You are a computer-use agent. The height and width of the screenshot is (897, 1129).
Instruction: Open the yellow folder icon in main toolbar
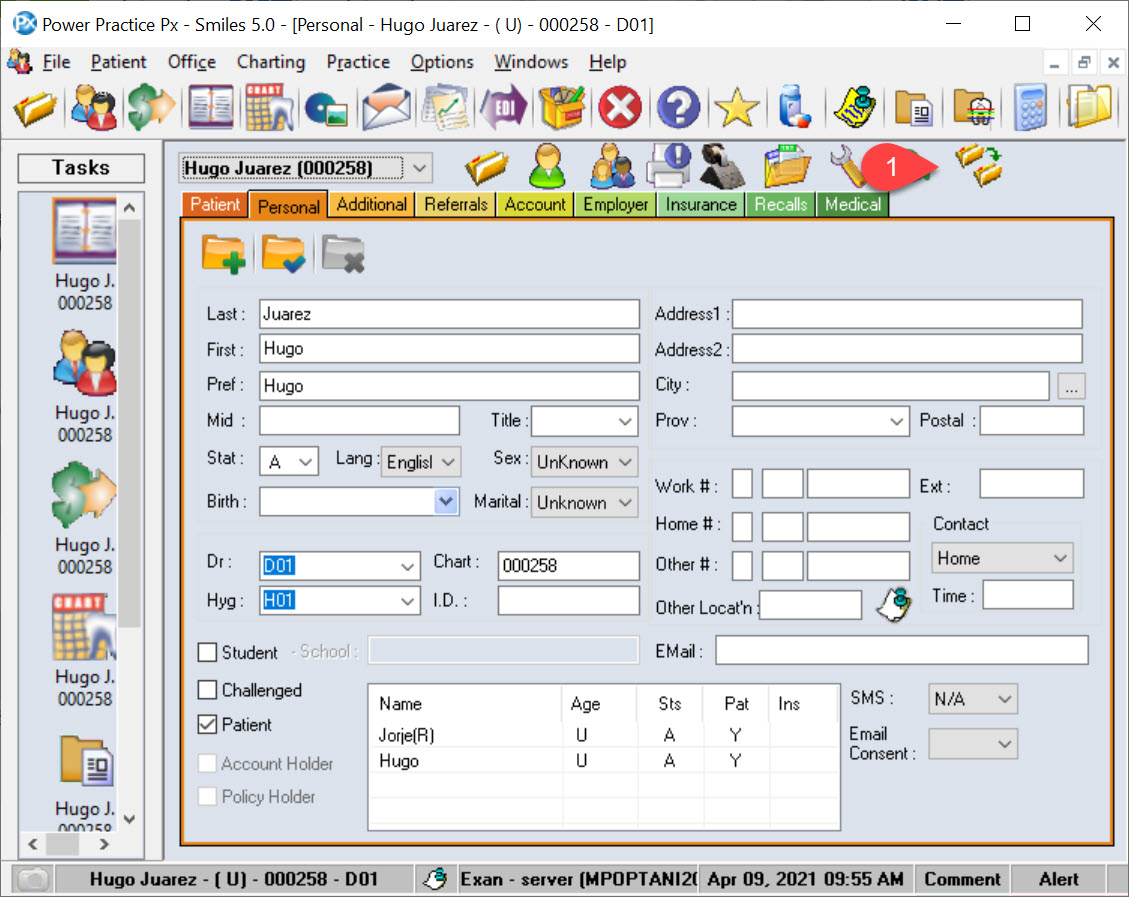(x=35, y=108)
